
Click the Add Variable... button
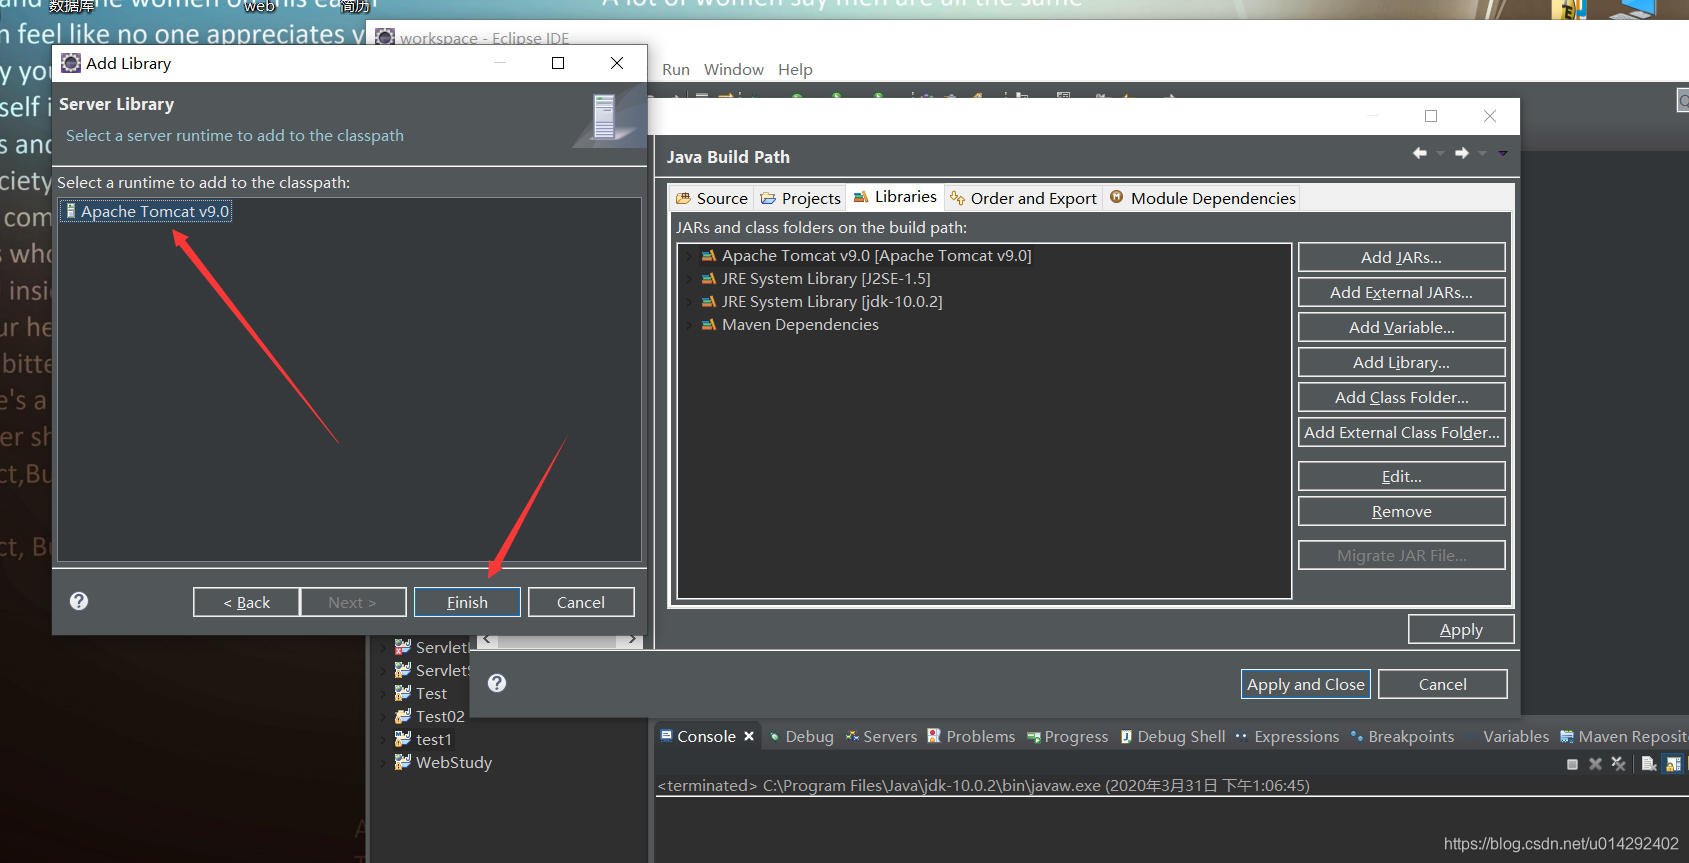pos(1401,327)
